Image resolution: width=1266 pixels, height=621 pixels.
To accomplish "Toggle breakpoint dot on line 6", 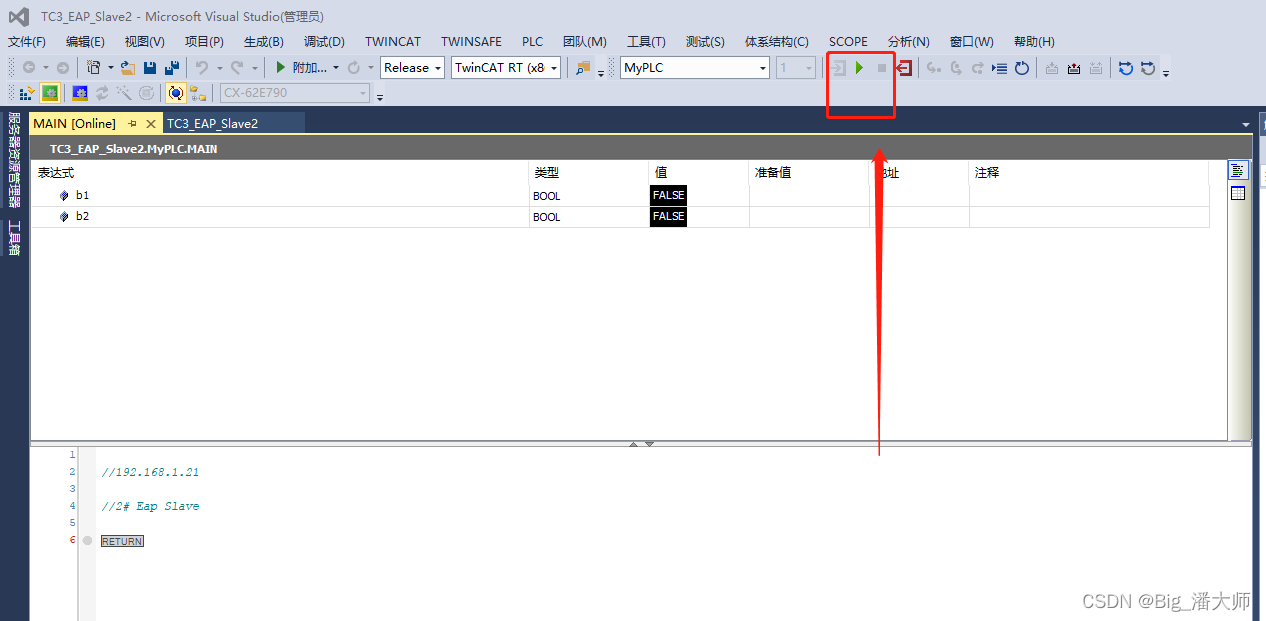I will (x=87, y=541).
